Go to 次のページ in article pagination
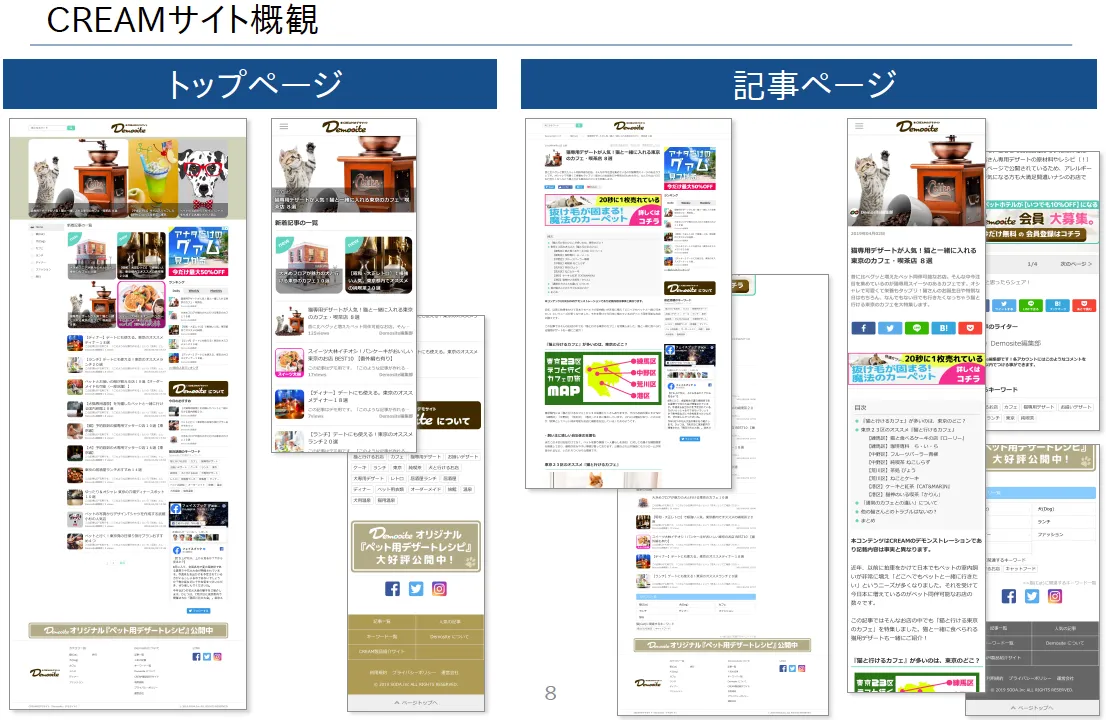Viewport: 1106px width, 720px height. [1076, 264]
